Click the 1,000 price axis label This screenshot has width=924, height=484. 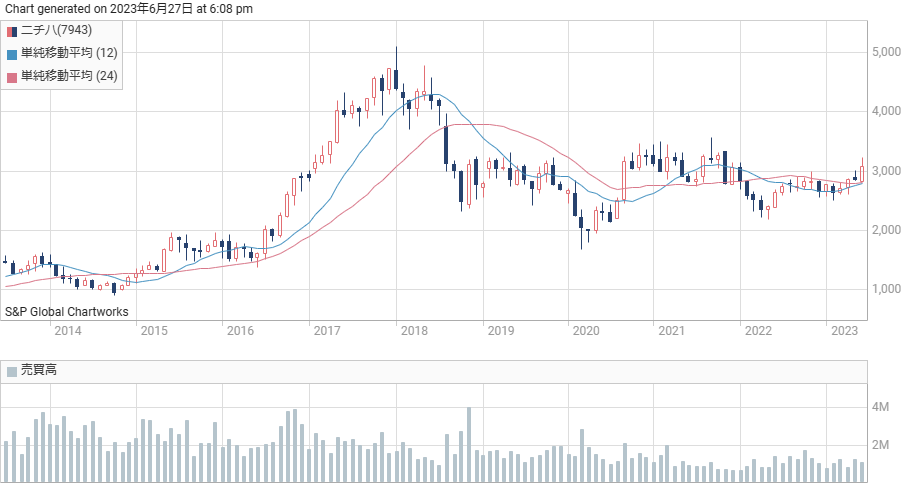click(887, 289)
